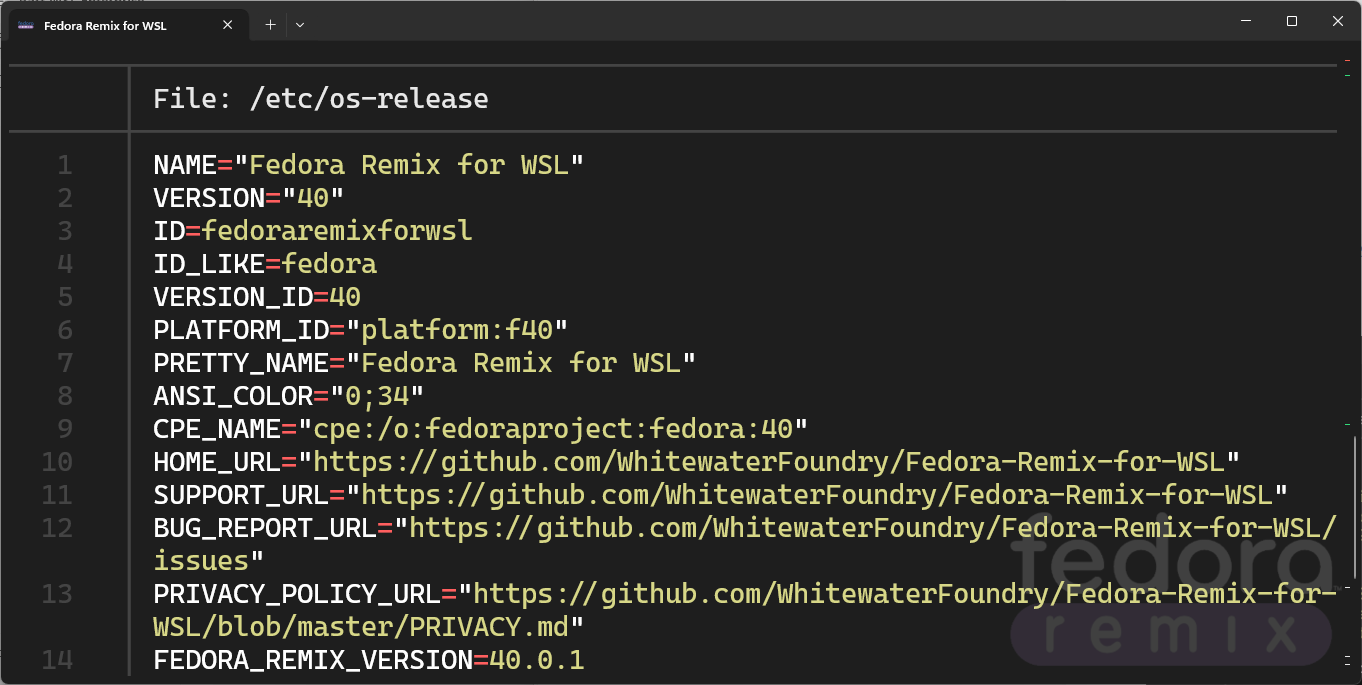Click VERSION_ID=40 on line 5

coord(256,296)
